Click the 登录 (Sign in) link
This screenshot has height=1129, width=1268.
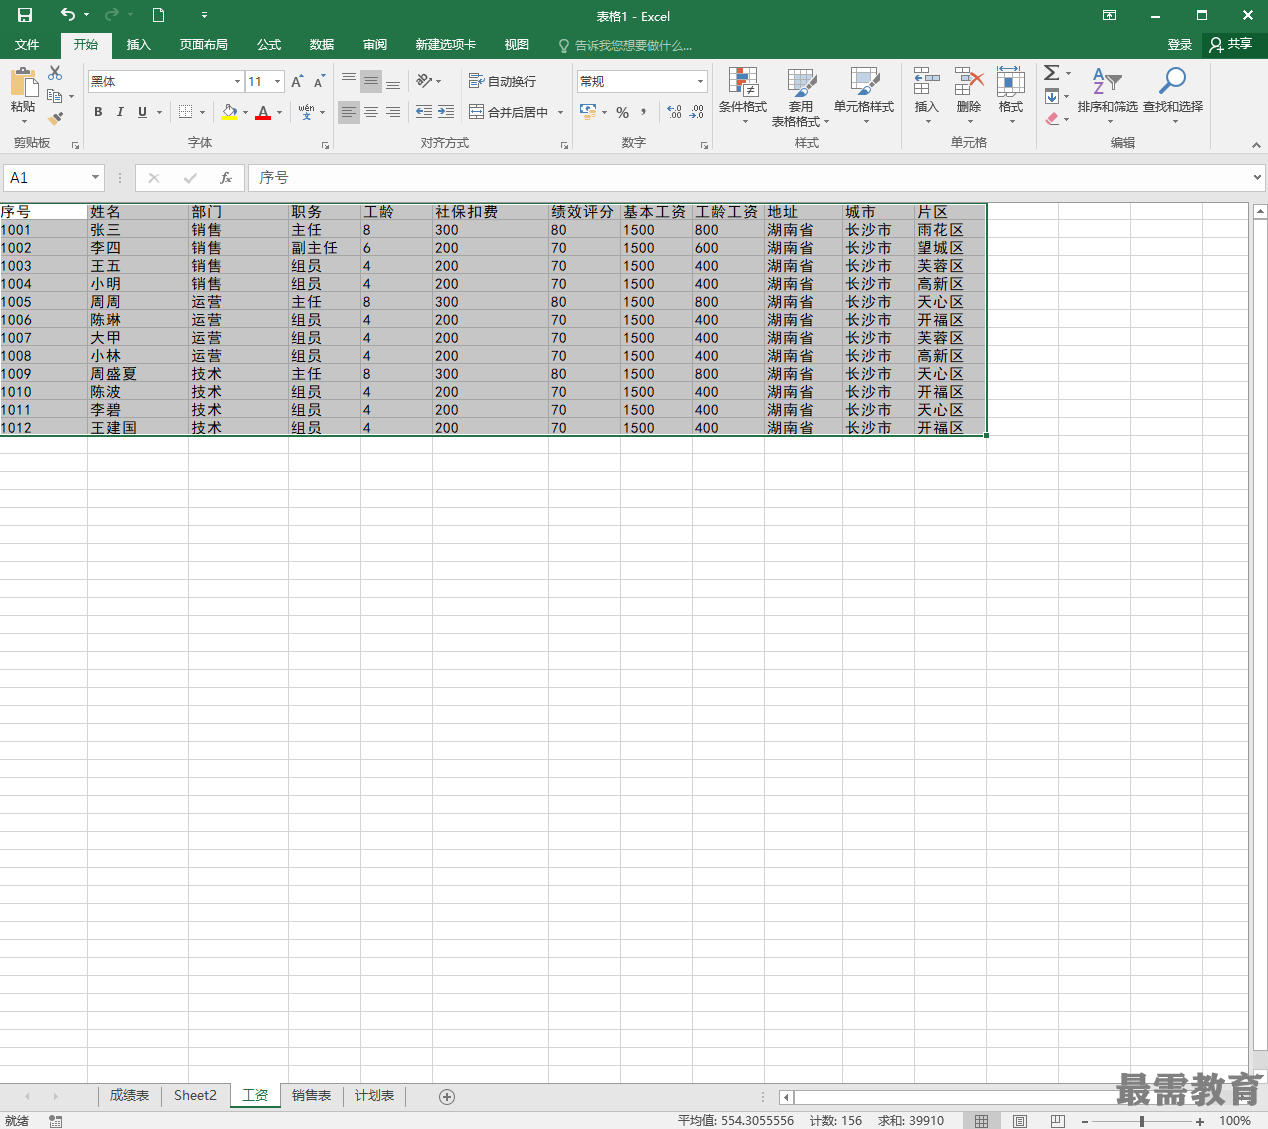[1180, 45]
